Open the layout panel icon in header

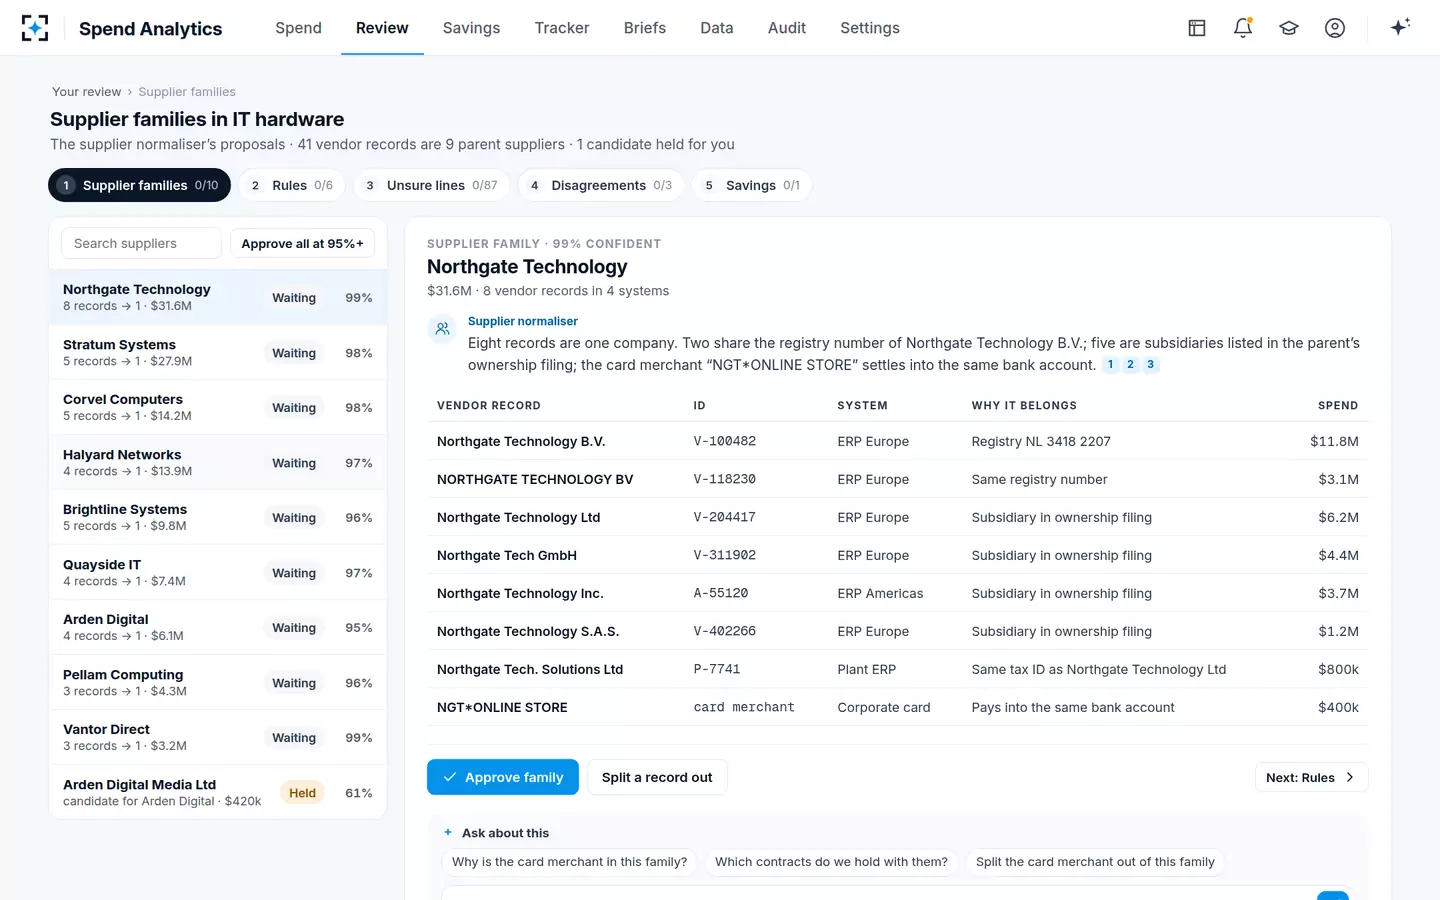(x=1197, y=28)
